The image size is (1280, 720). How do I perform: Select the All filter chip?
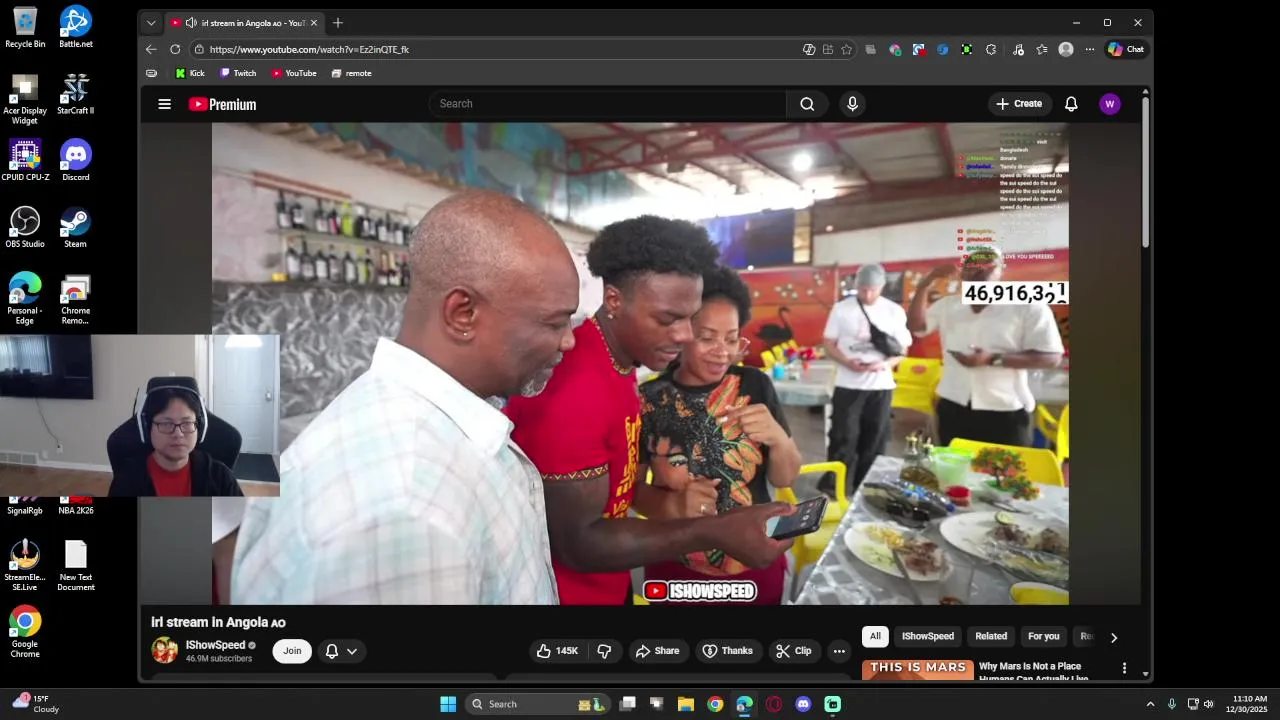point(875,636)
